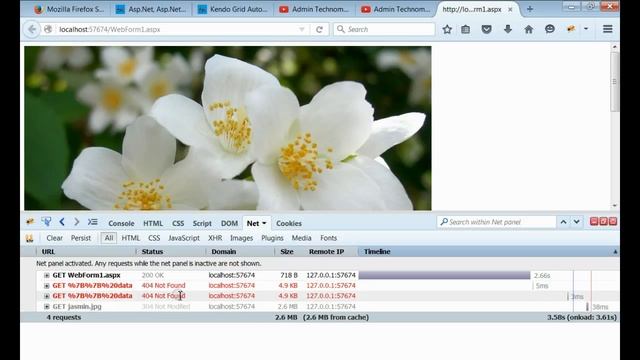Select the All filter in Net panel
Viewport: 640px width, 360px height.
click(x=109, y=238)
